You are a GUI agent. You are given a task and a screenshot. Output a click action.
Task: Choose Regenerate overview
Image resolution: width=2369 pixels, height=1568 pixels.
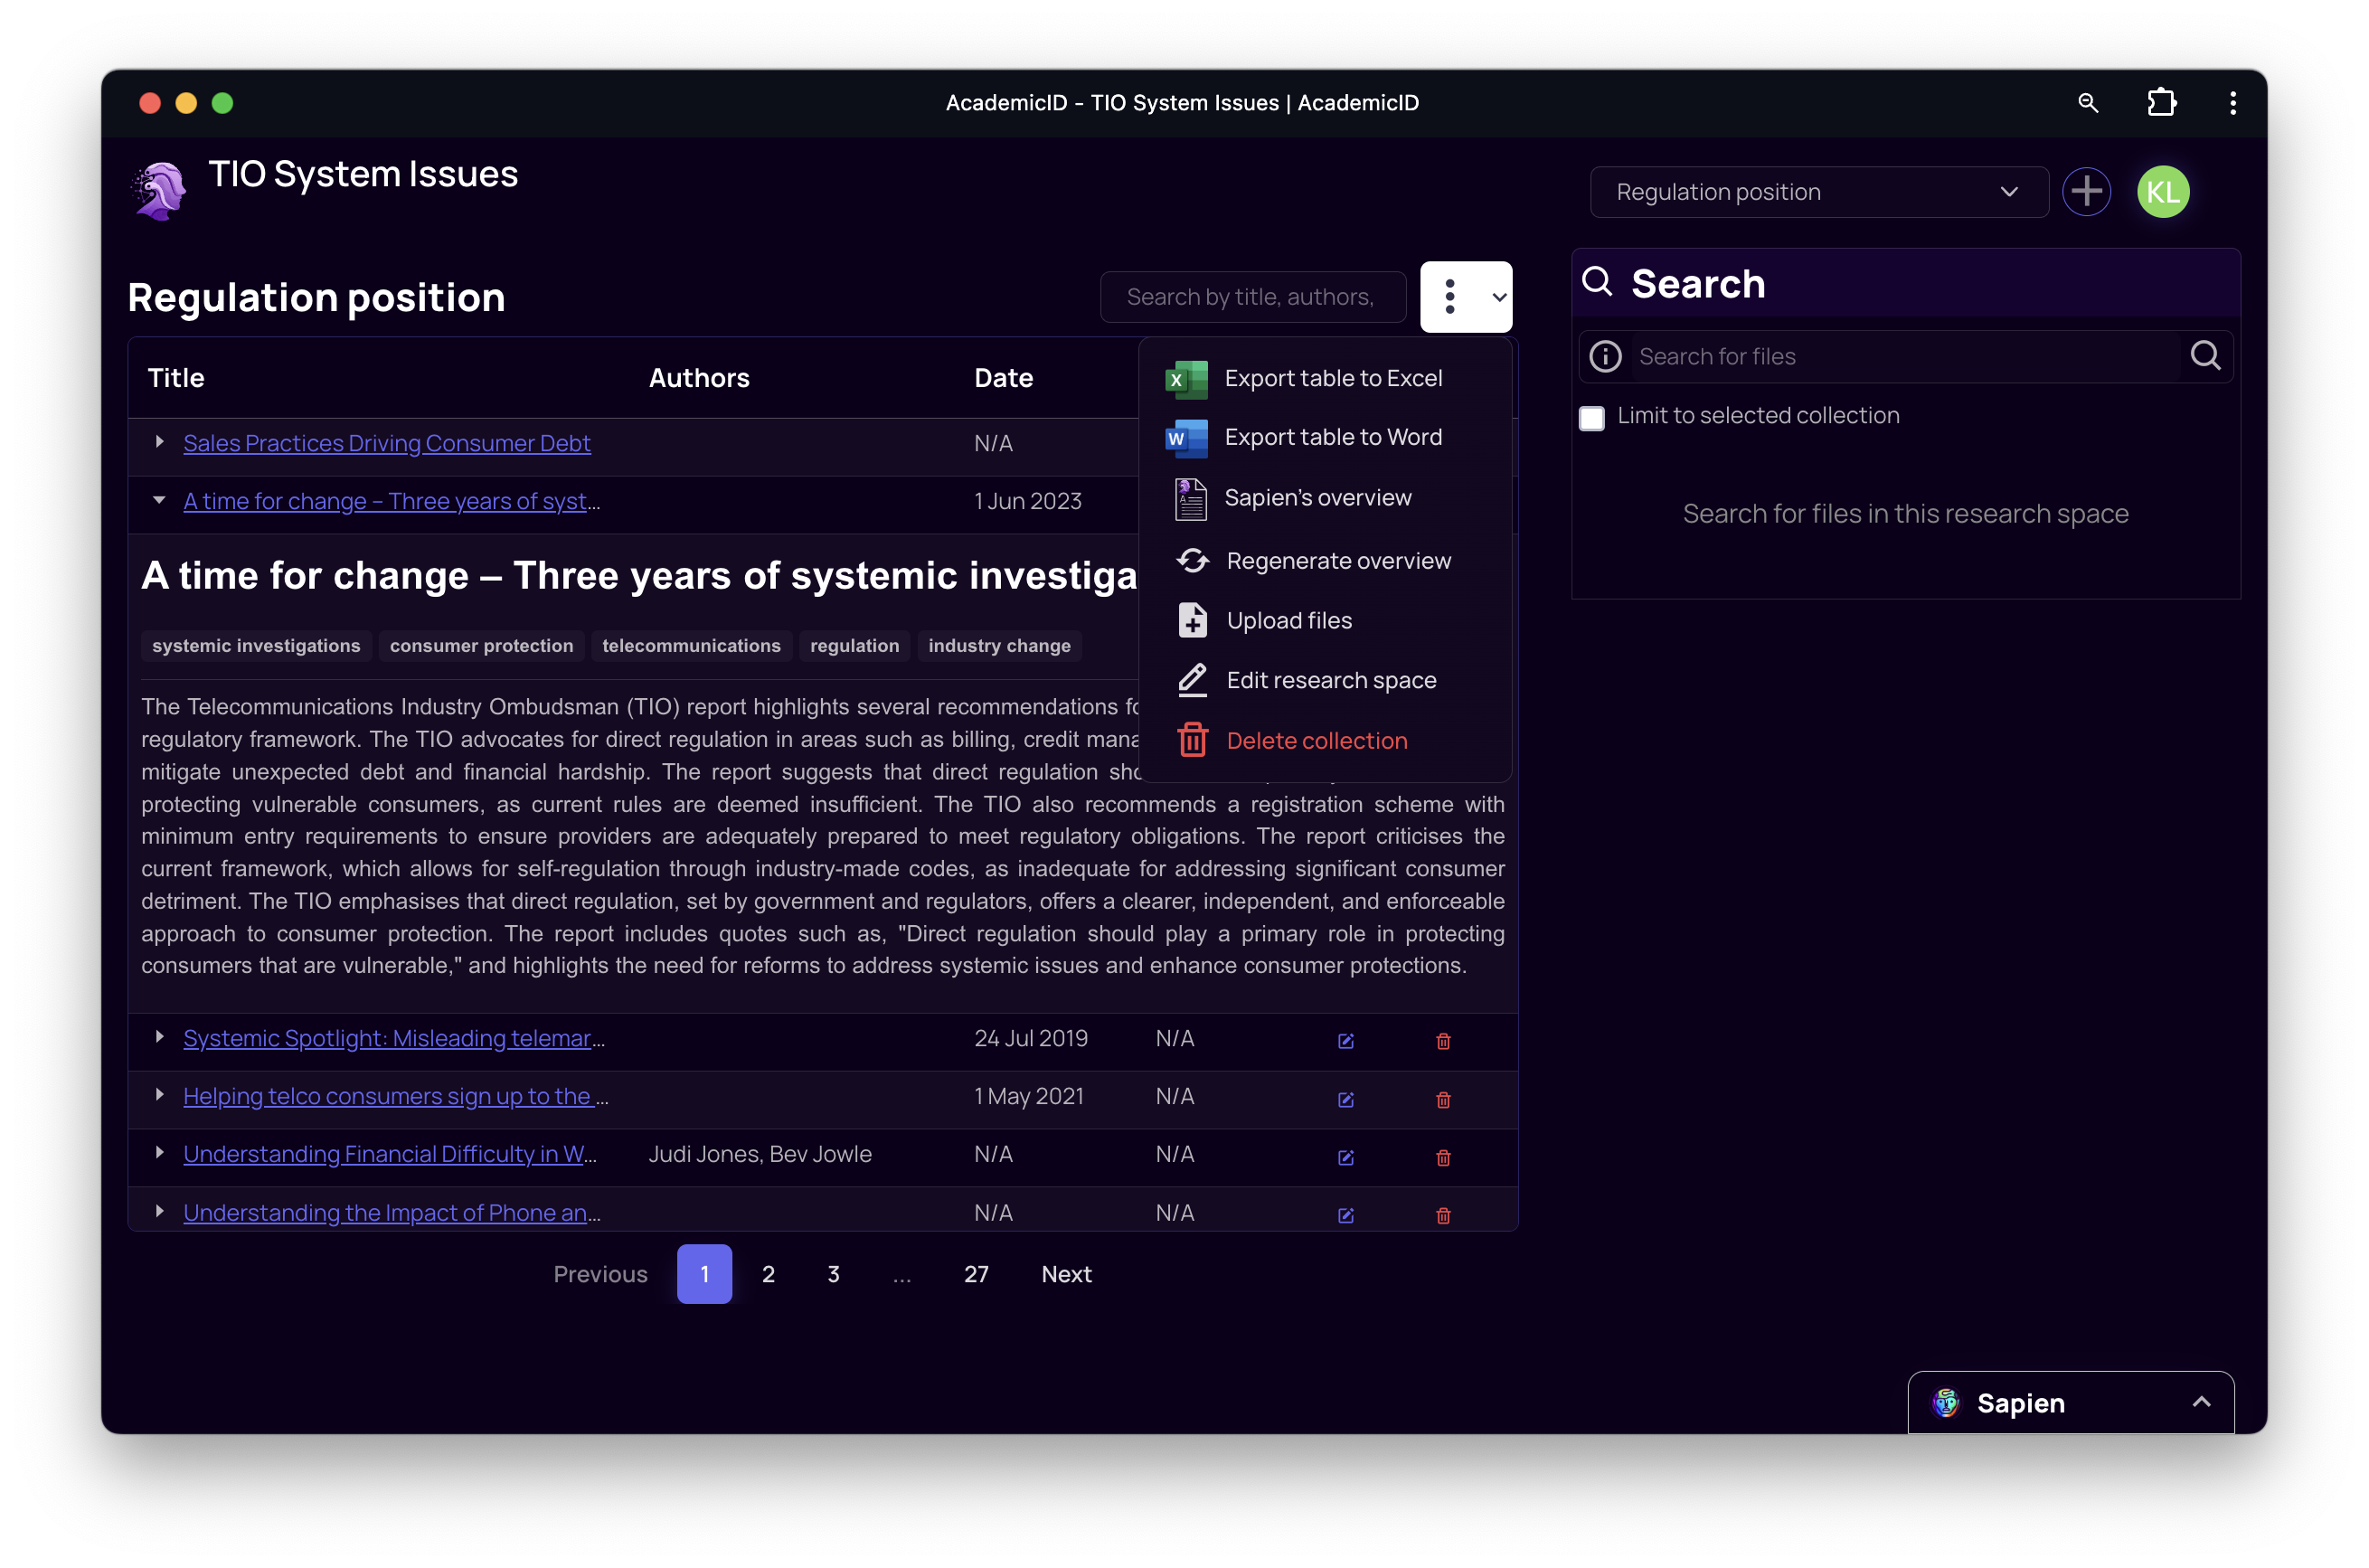click(1324, 561)
